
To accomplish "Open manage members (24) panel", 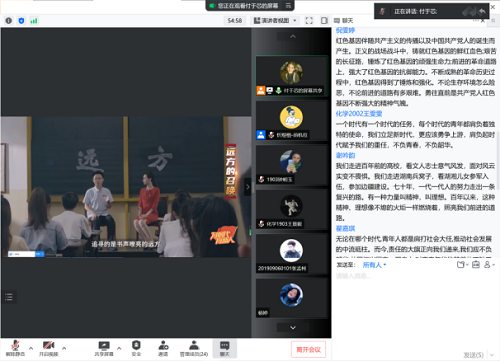I will point(194,348).
